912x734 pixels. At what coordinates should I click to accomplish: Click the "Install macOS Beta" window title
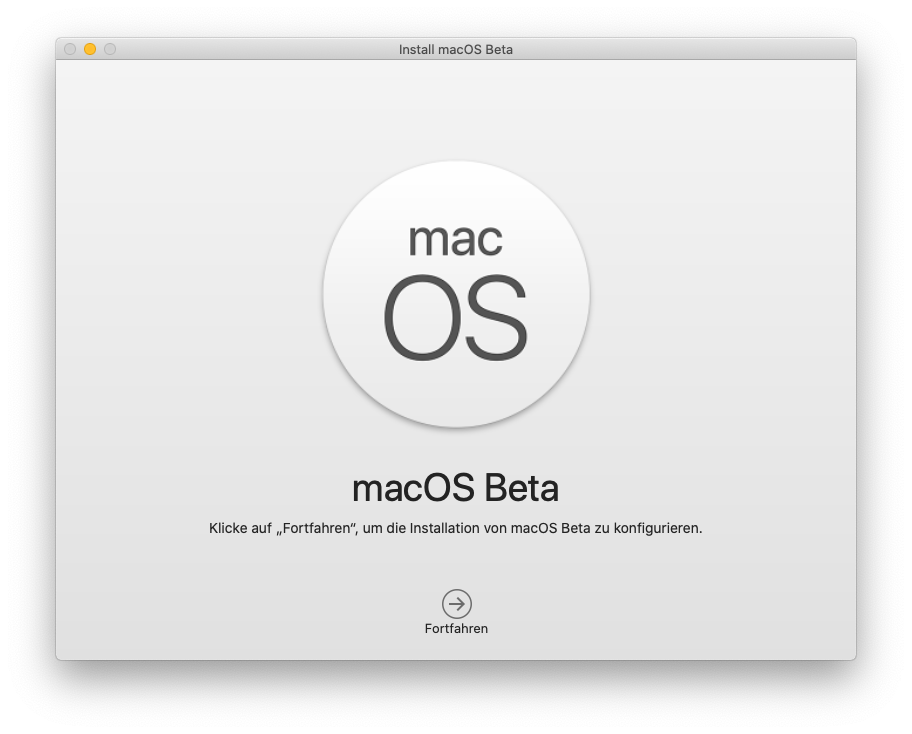(x=455, y=49)
